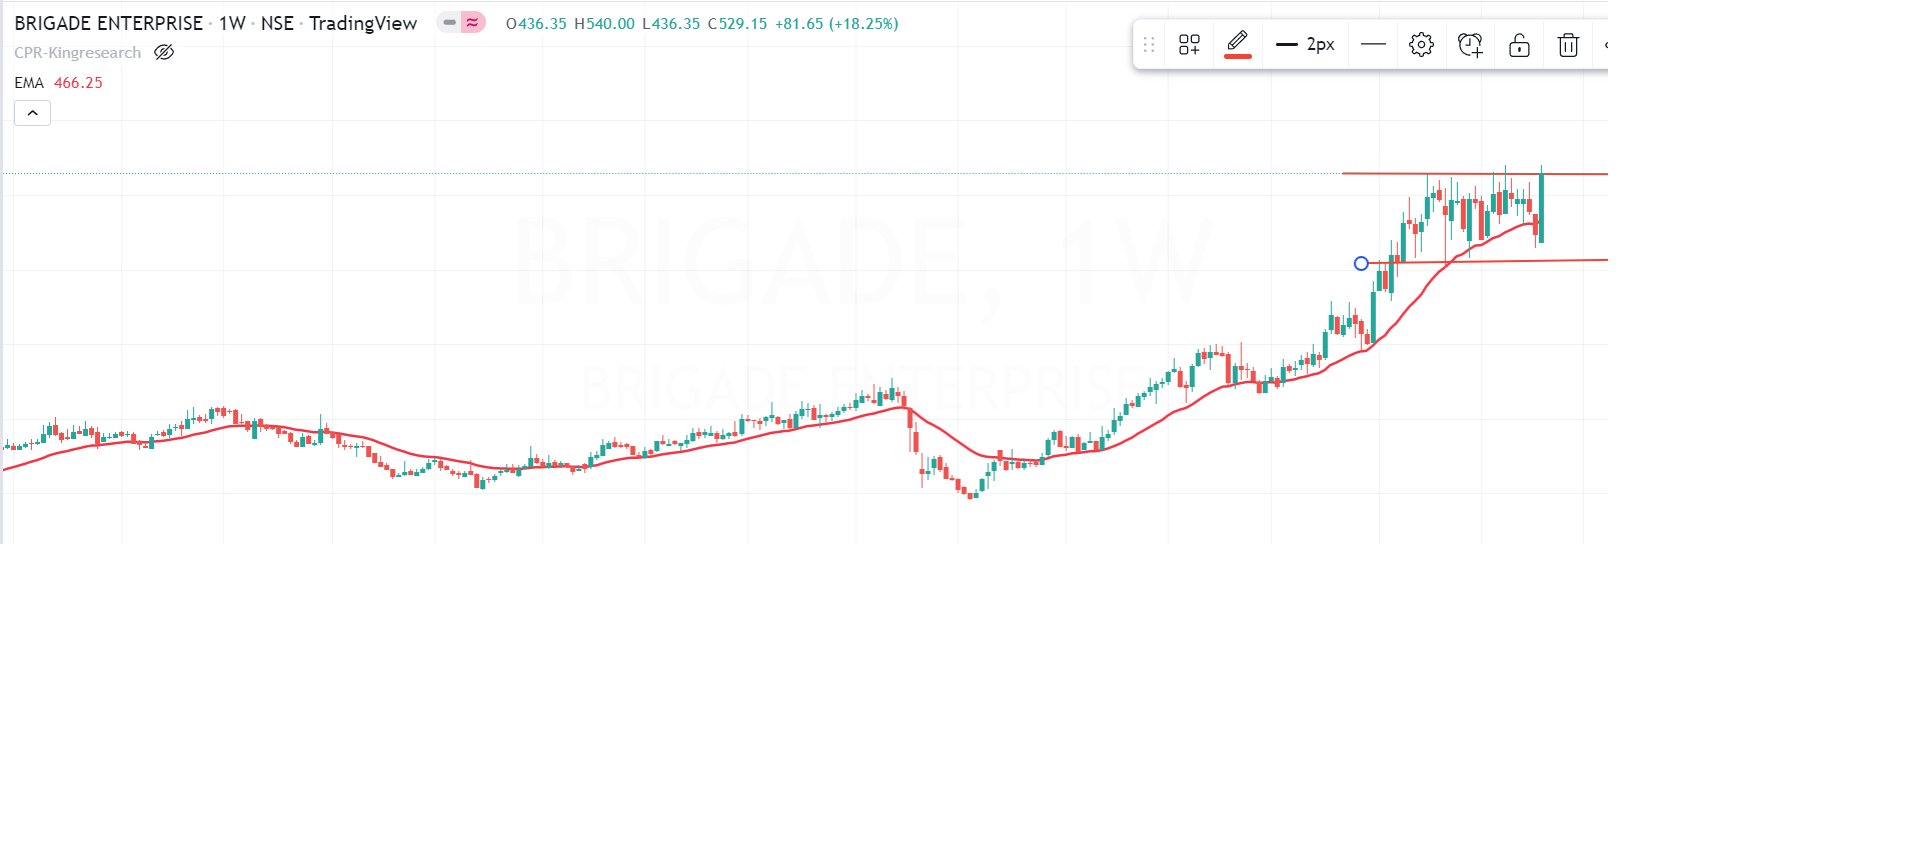Viewport: 1910px width, 858px height.
Task: Open the line style selector
Action: 1374,45
